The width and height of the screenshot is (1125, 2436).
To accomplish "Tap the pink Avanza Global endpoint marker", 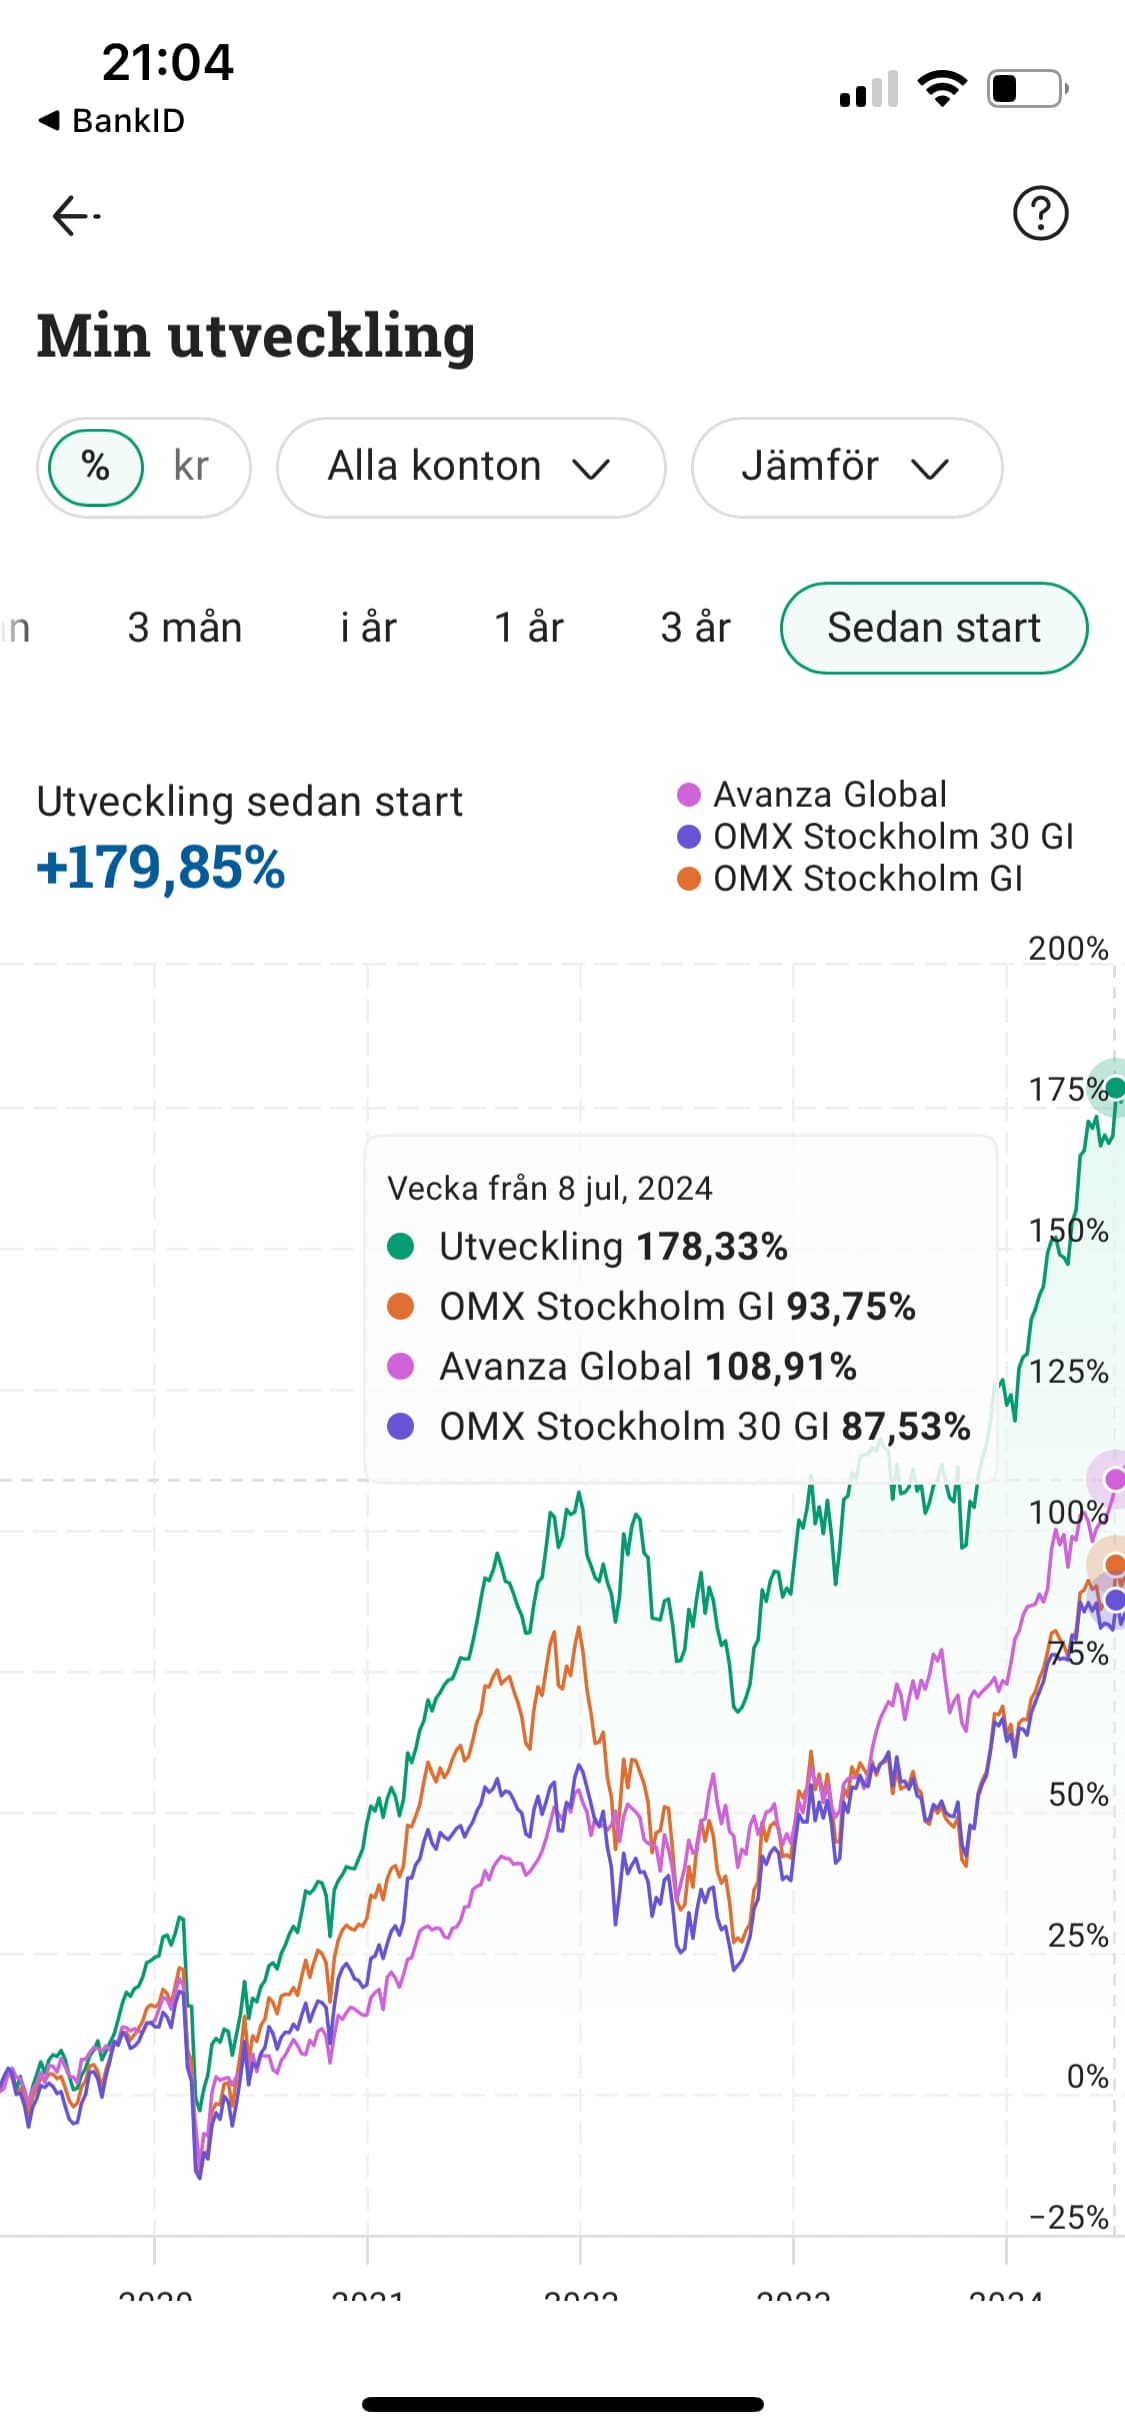I will (x=1114, y=1479).
